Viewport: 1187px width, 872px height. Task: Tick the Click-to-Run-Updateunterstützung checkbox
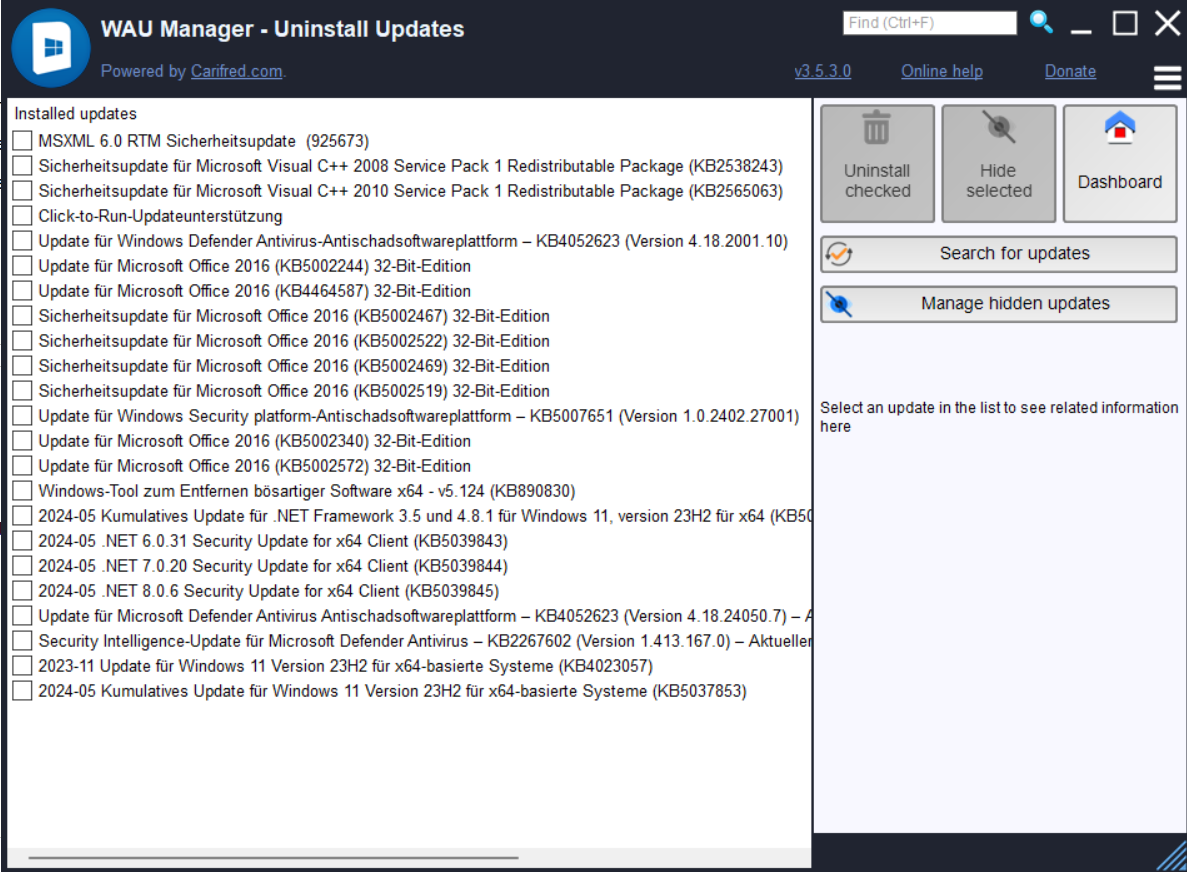point(22,216)
